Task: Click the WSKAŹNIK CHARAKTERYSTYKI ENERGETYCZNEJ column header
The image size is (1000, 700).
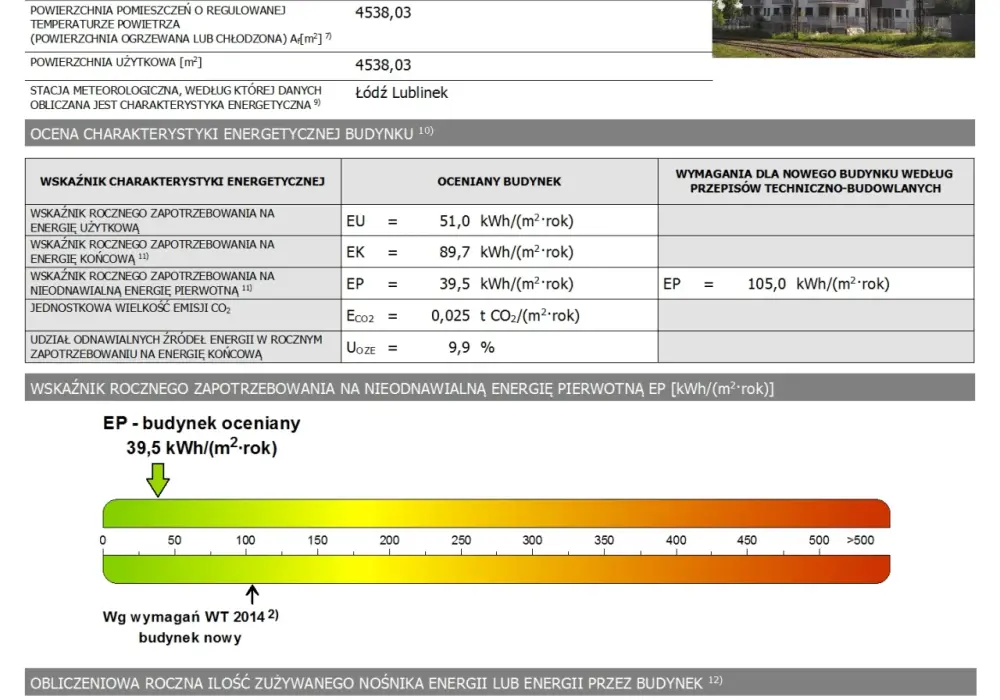Action: (183, 182)
